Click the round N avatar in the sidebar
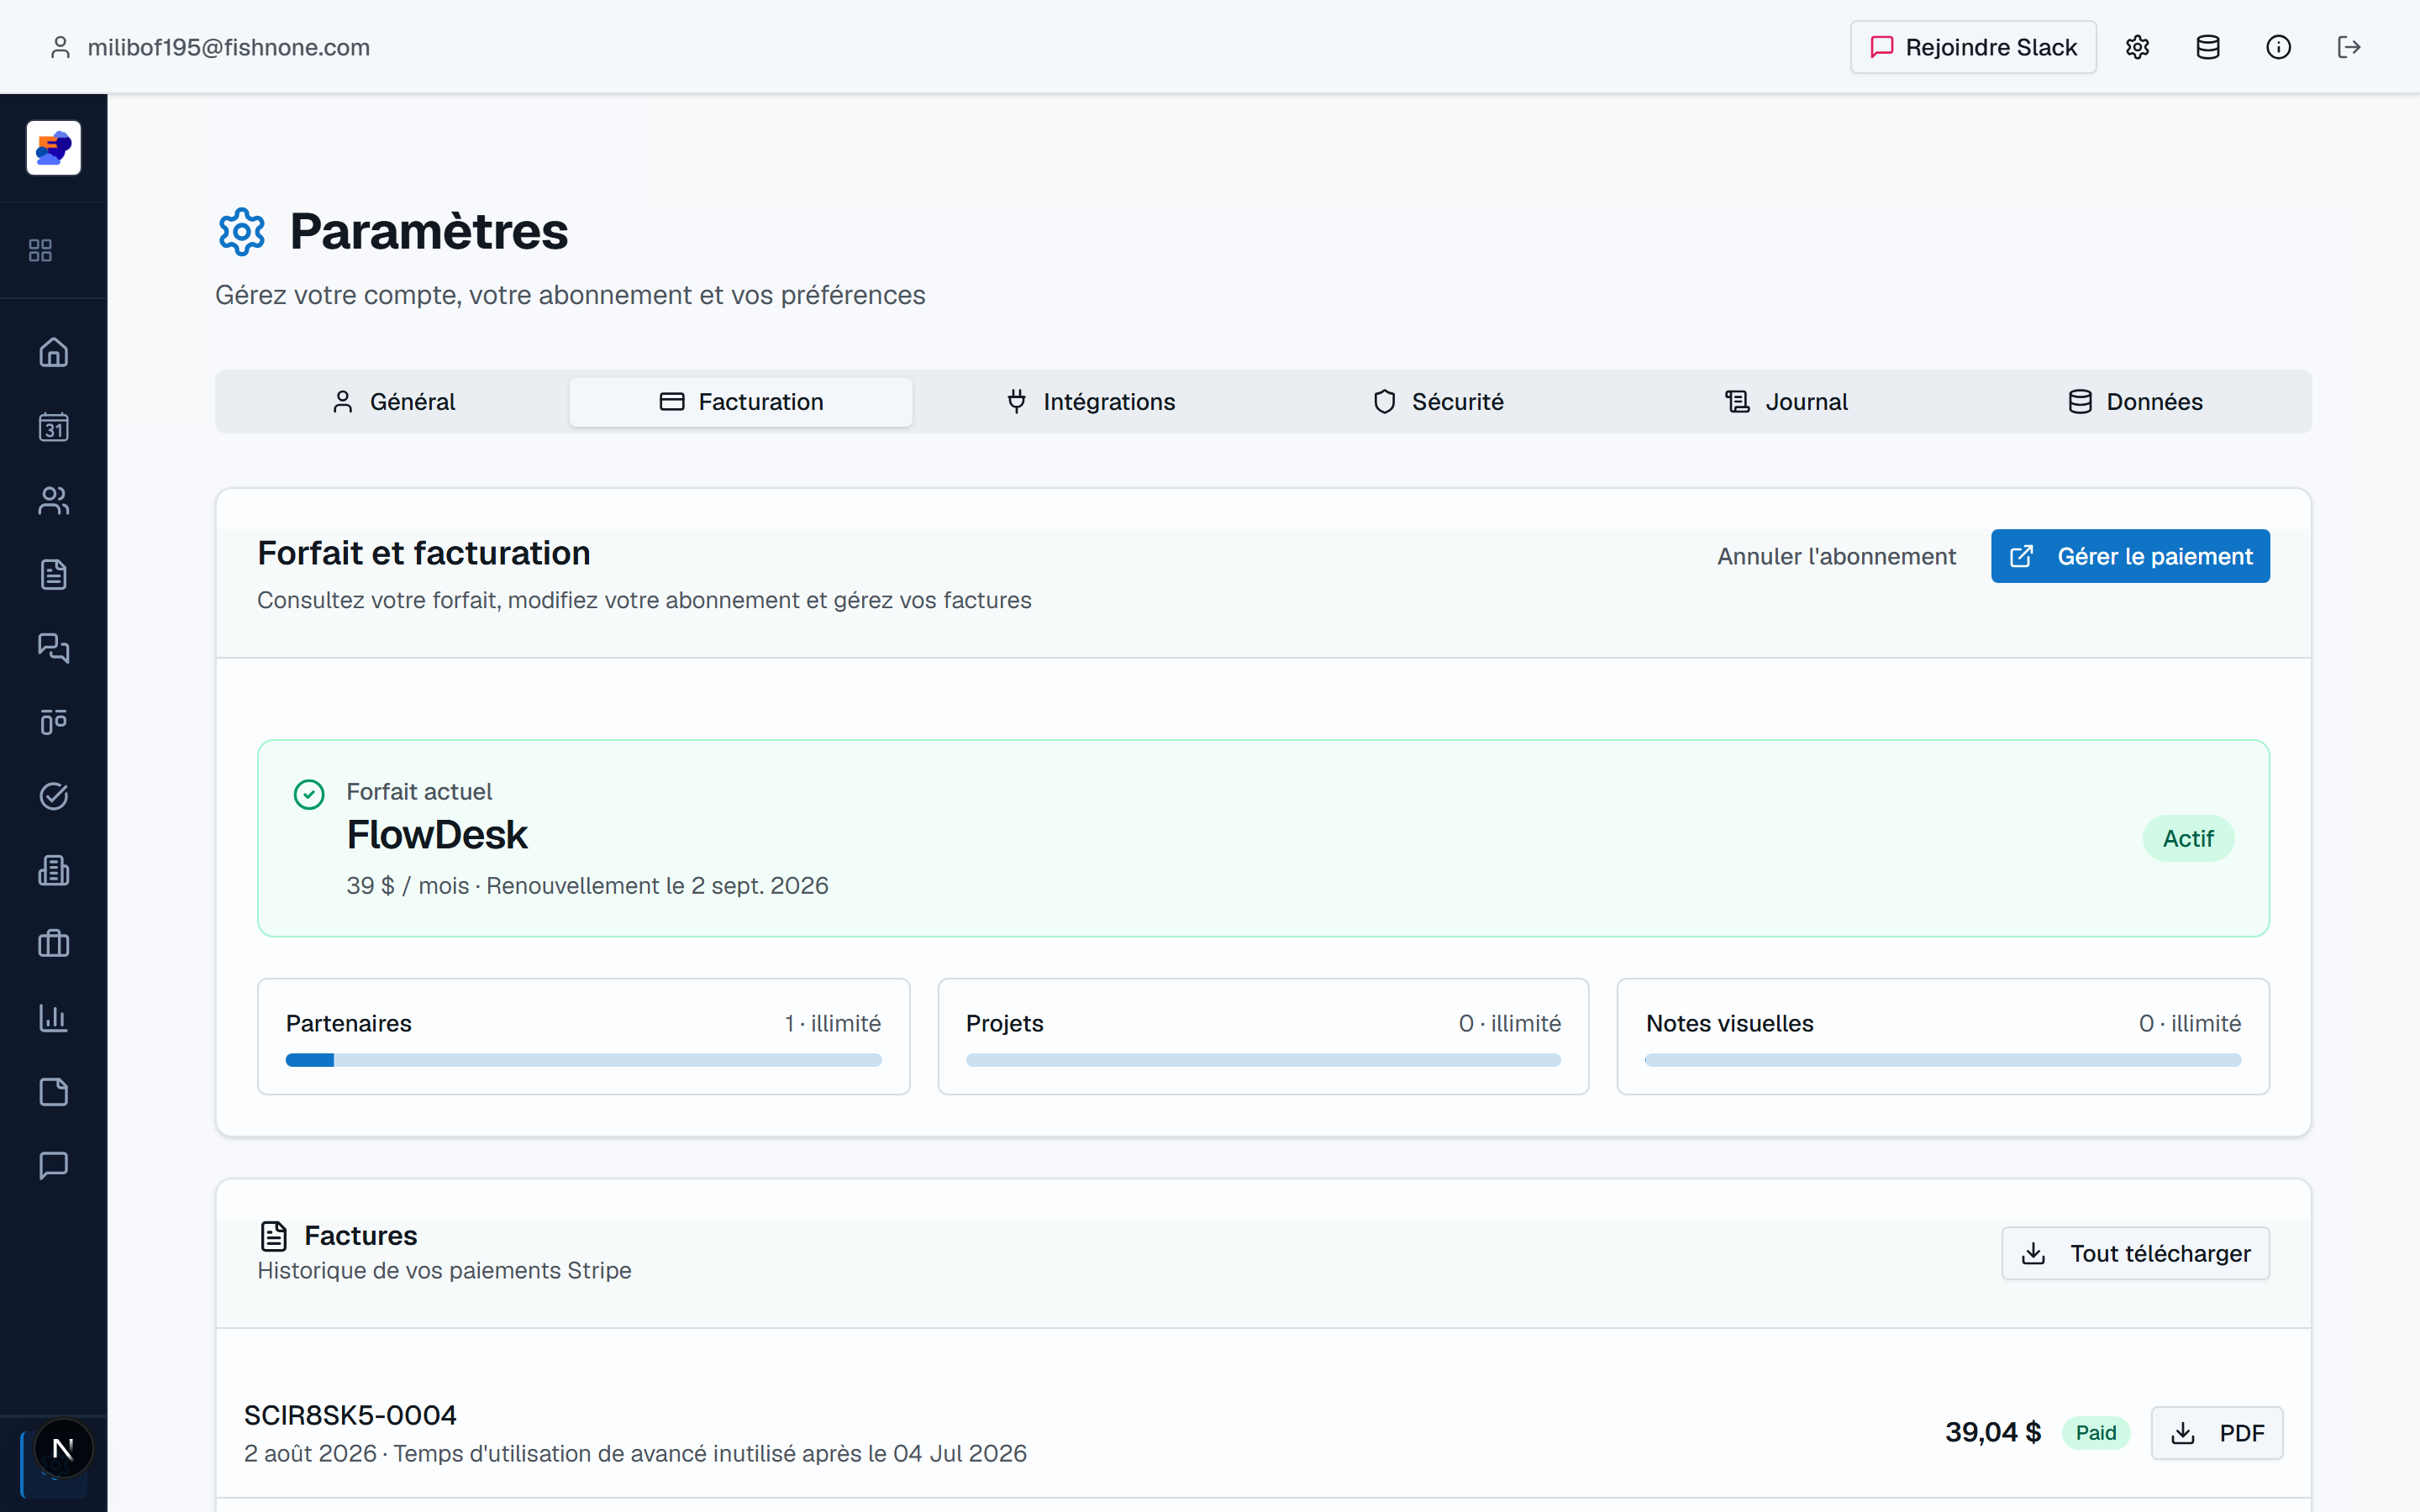2420x1512 pixels. (63, 1448)
